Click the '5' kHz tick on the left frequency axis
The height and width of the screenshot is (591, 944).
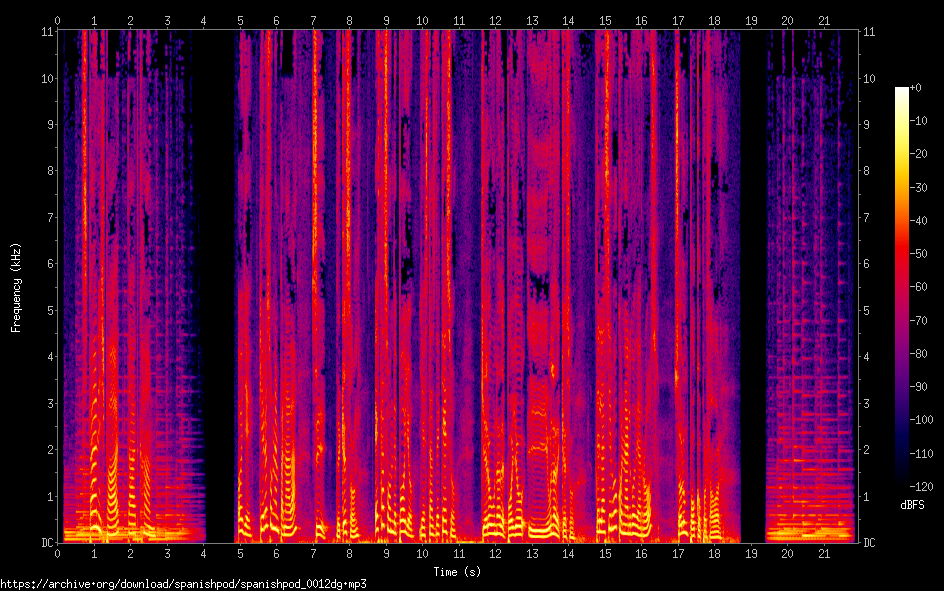(50, 311)
